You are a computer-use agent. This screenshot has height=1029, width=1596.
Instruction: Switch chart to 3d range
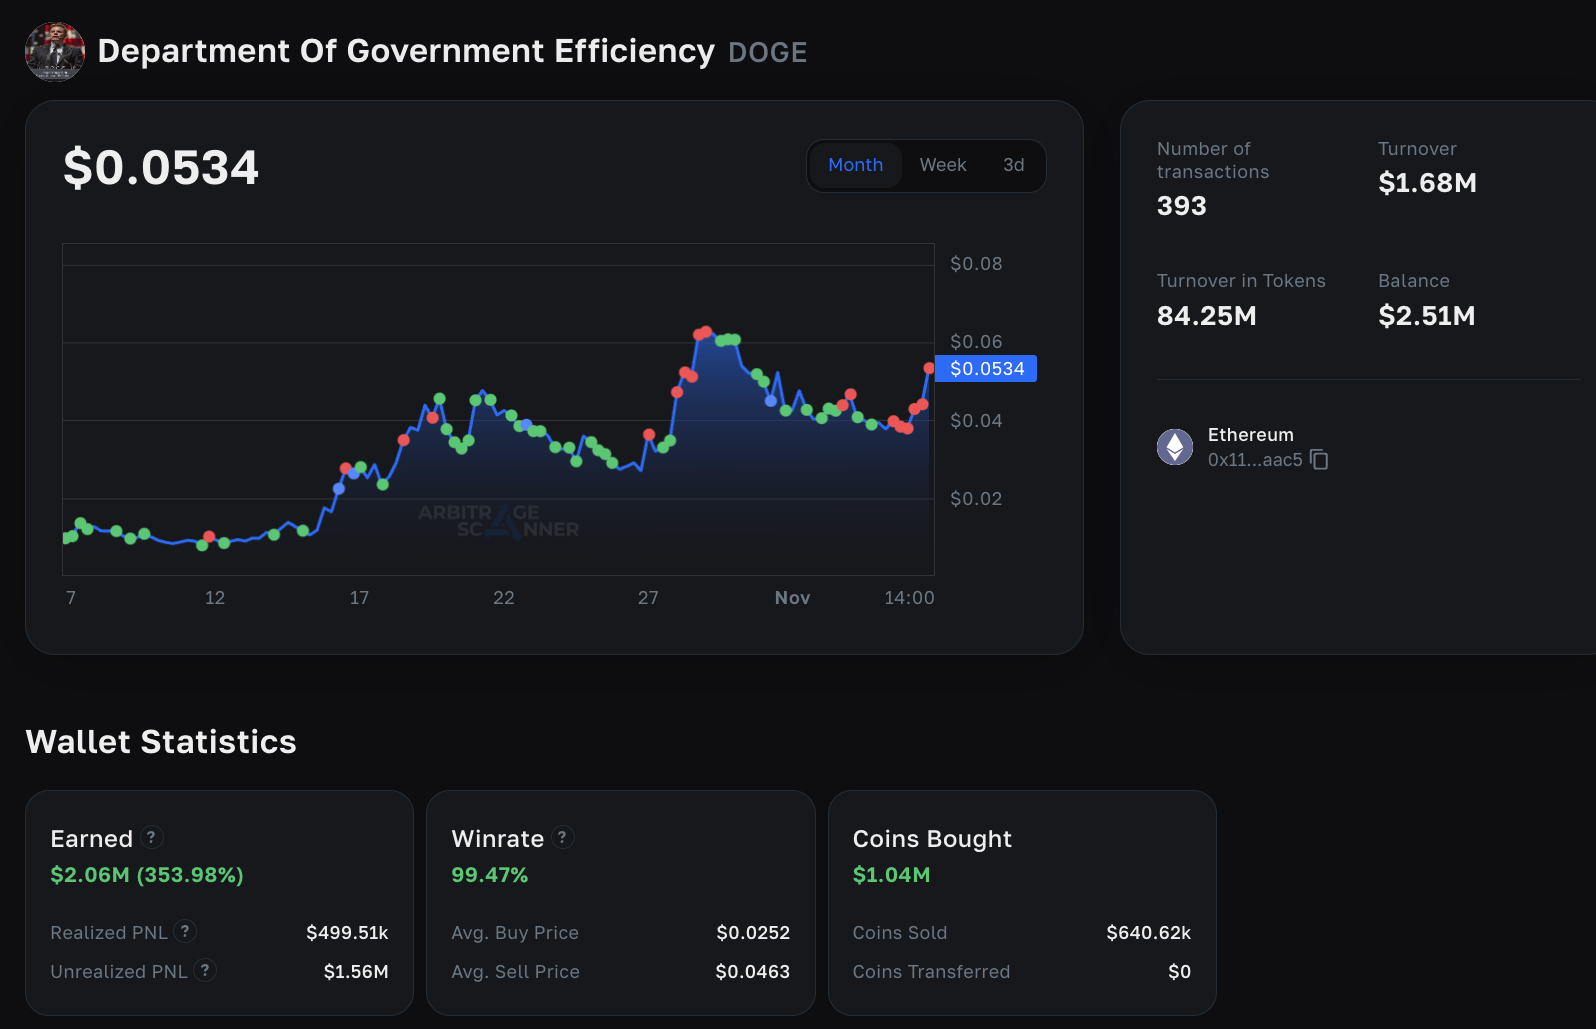1014,165
